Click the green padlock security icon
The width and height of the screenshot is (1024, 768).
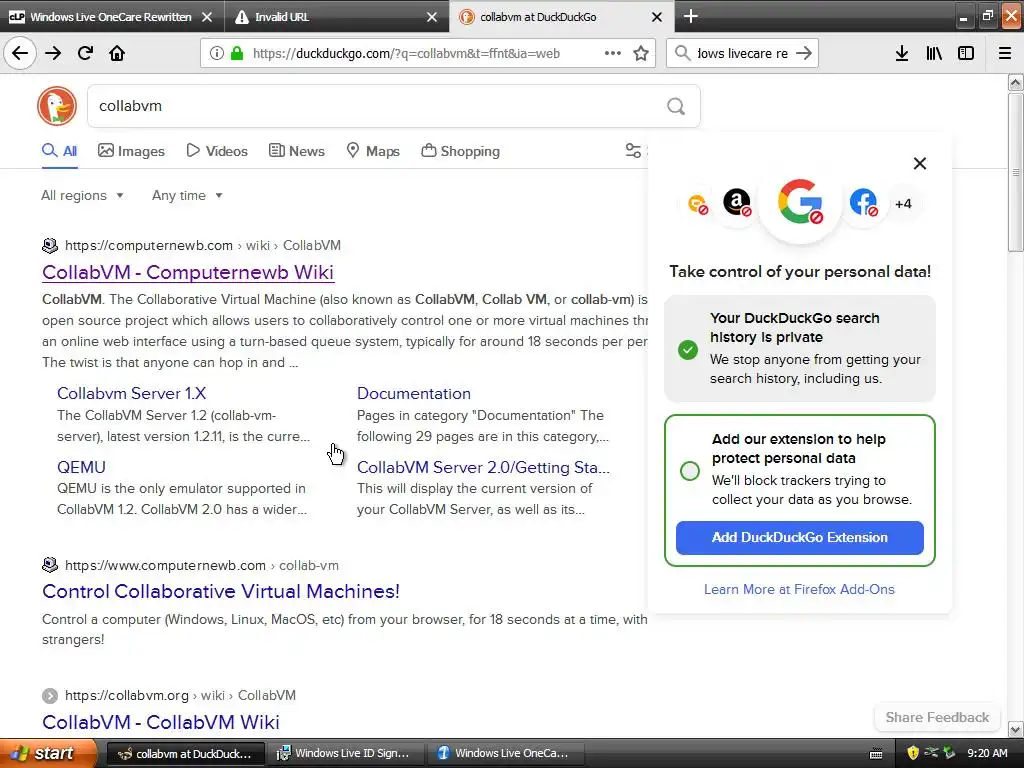pyautogui.click(x=237, y=53)
